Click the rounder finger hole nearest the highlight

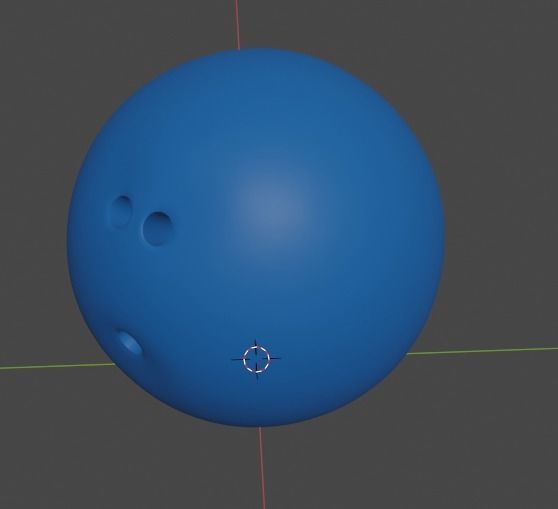pyautogui.click(x=158, y=229)
